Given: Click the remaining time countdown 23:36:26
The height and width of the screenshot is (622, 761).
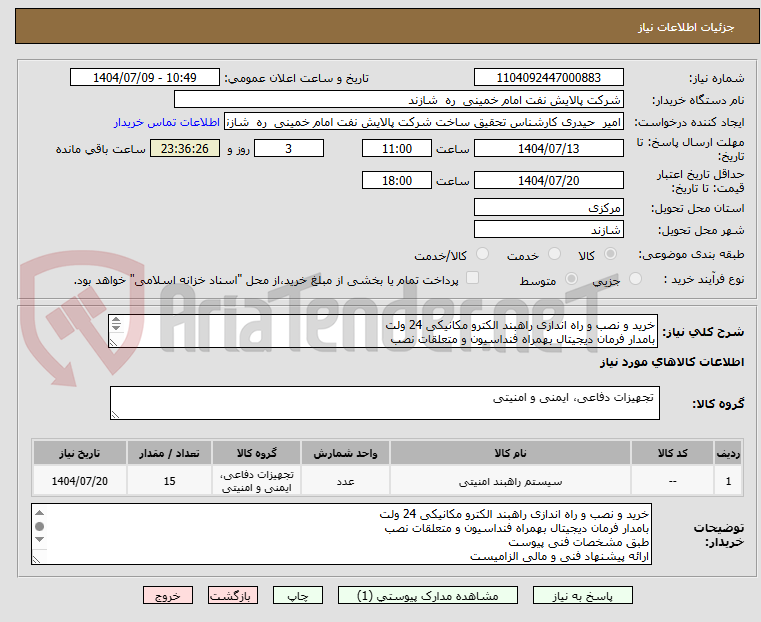Looking at the screenshot, I should (x=185, y=148).
